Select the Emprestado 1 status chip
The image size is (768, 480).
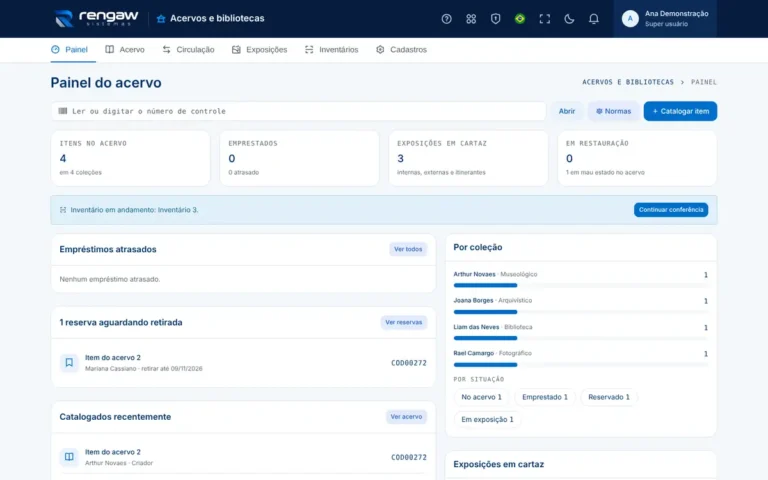545,397
